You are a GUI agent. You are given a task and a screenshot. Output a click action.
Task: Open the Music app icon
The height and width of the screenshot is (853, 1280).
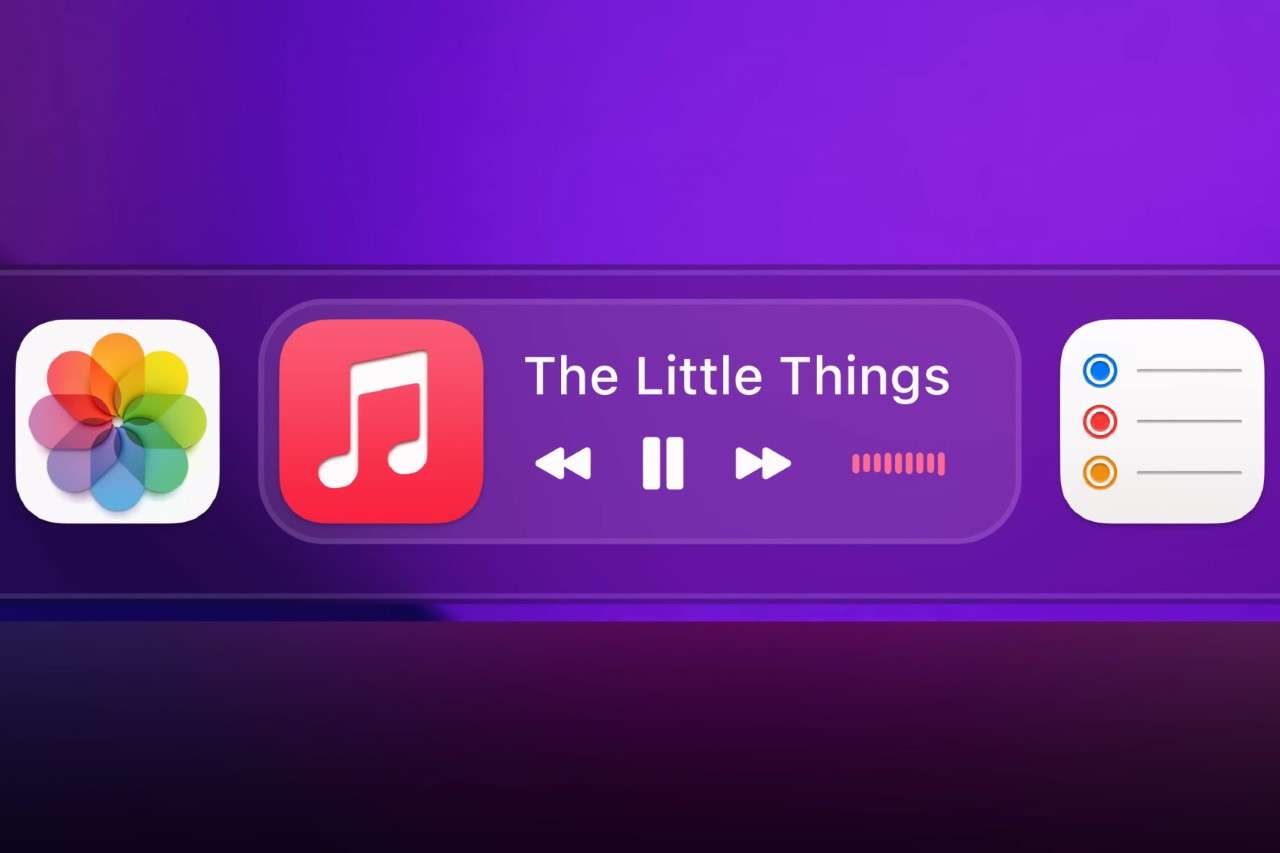click(x=381, y=421)
